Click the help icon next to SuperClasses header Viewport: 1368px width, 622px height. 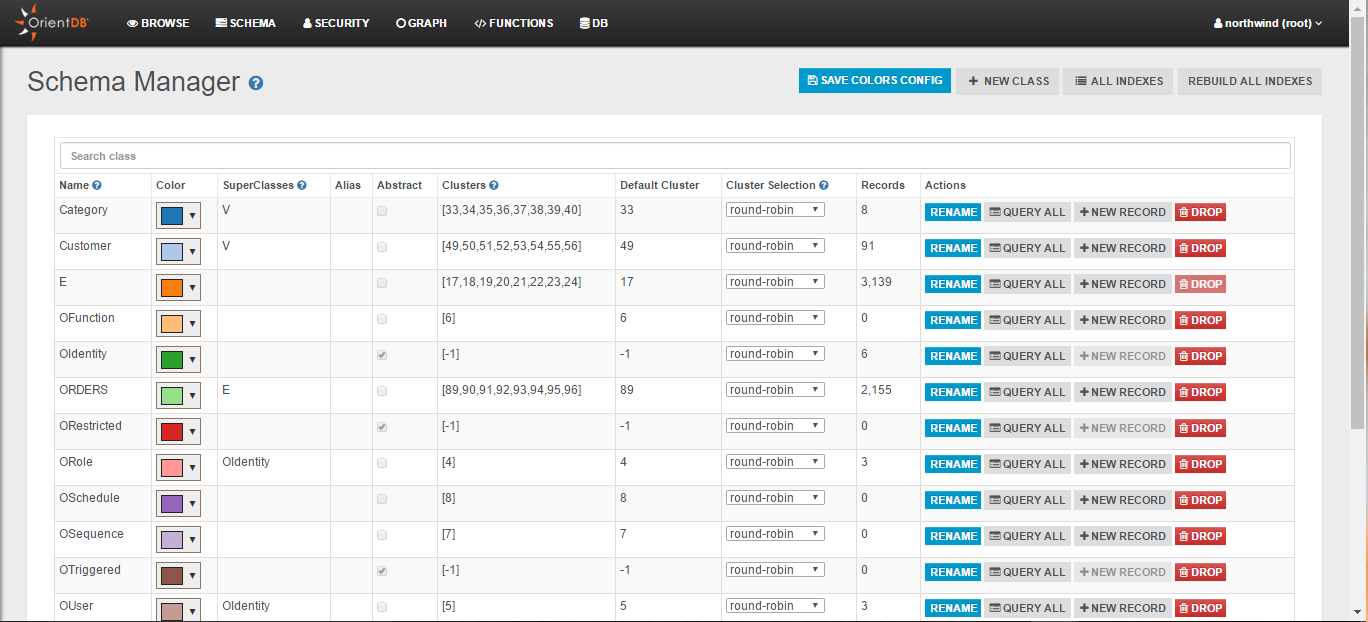click(x=302, y=185)
